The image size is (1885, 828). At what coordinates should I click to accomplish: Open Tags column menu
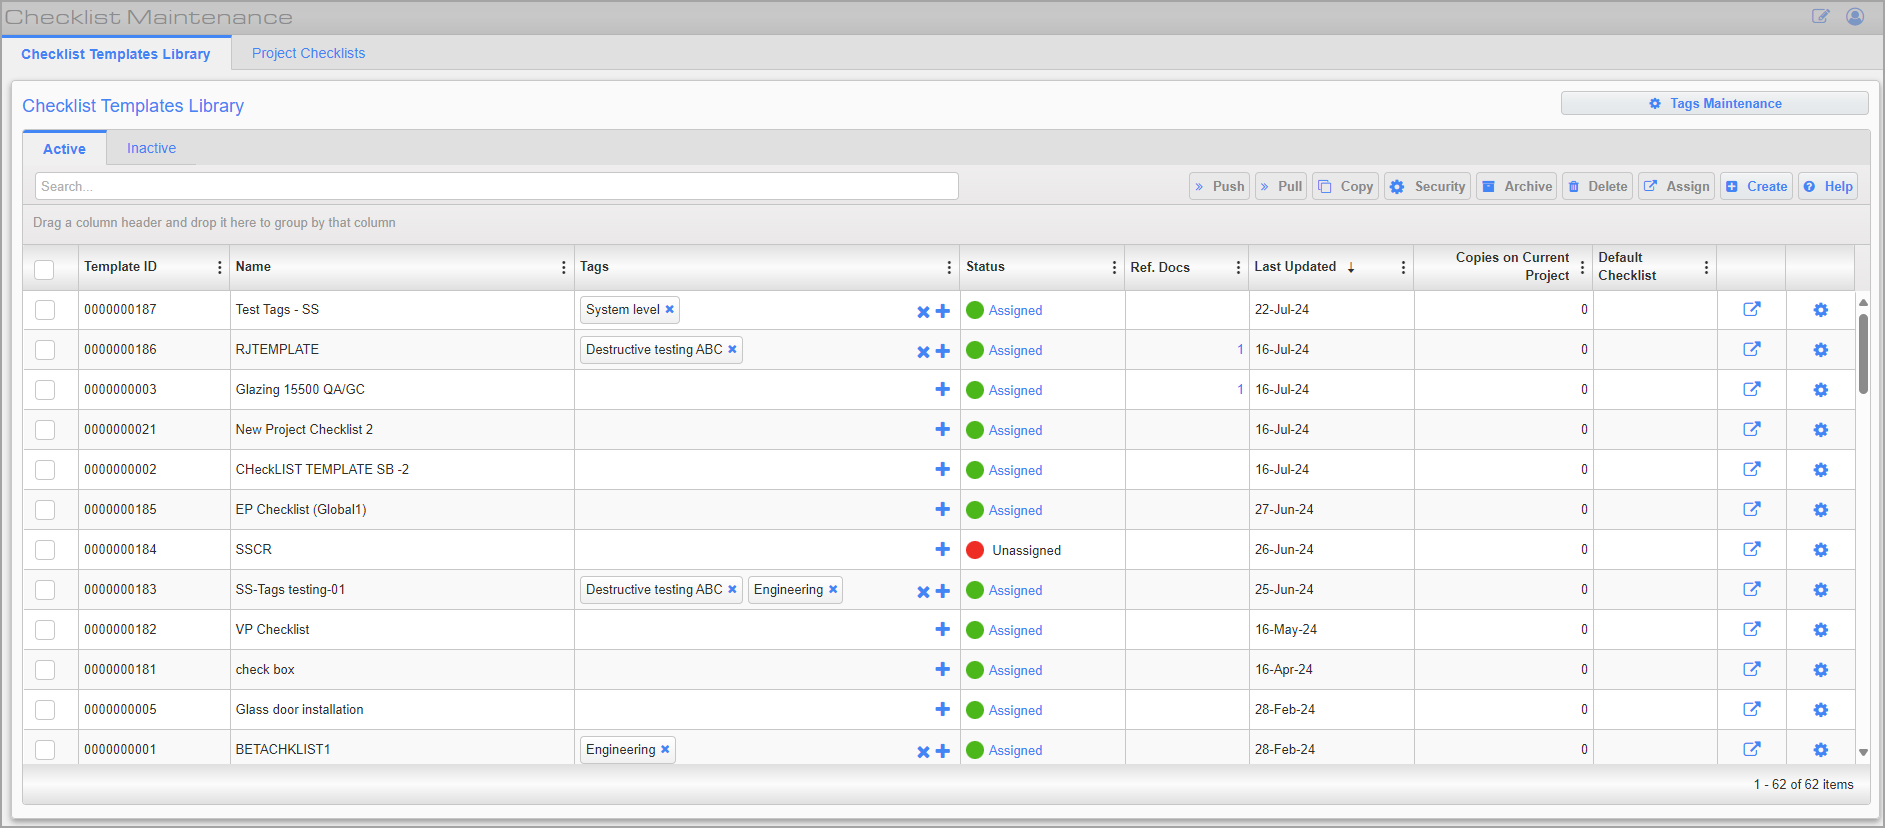[x=949, y=267]
